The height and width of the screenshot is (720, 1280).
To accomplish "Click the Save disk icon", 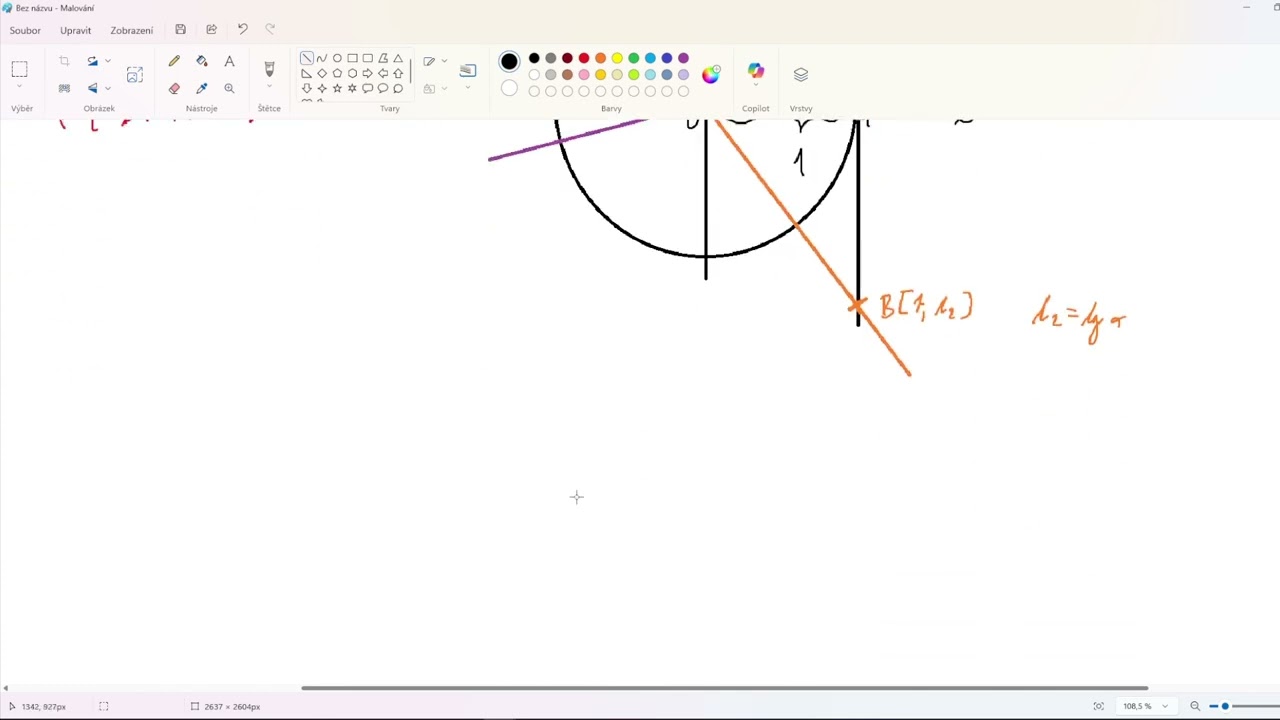I will [180, 30].
